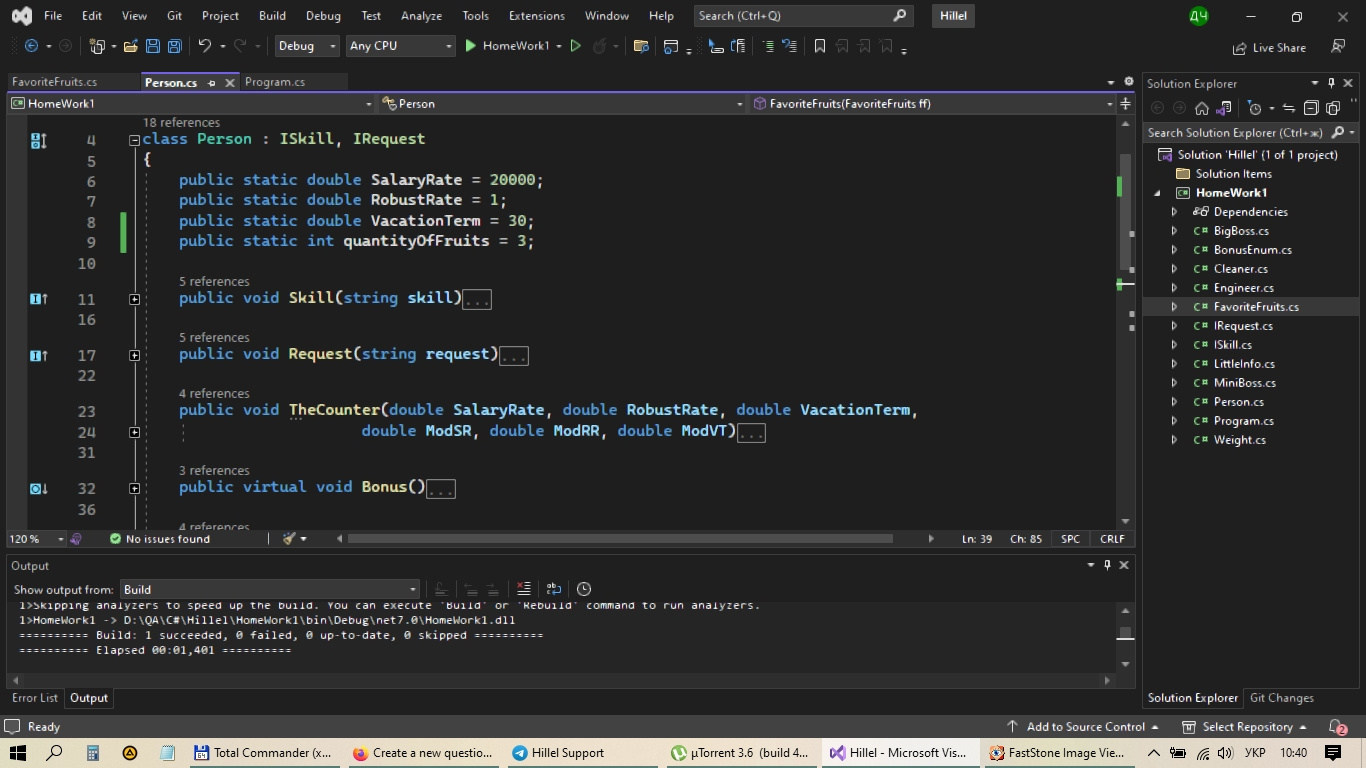Click the Home icon in Solution Explorer
The width and height of the screenshot is (1366, 768).
click(1202, 108)
